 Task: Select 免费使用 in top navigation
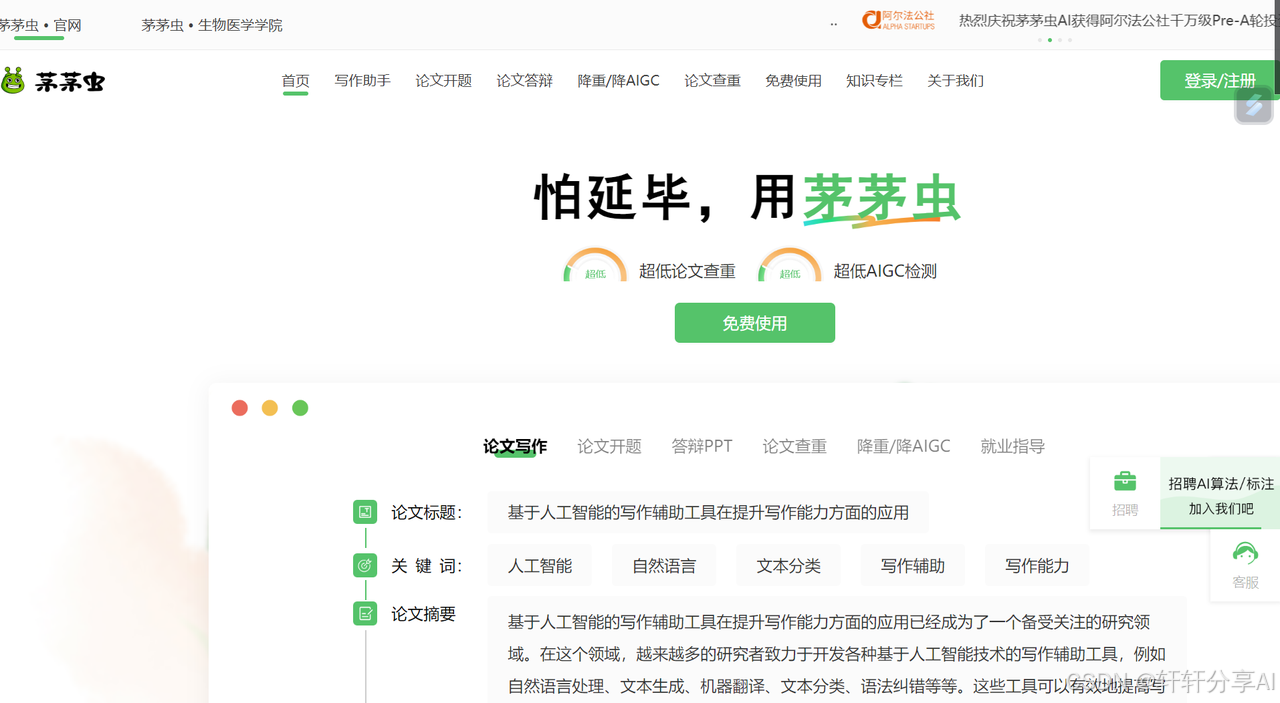[793, 81]
